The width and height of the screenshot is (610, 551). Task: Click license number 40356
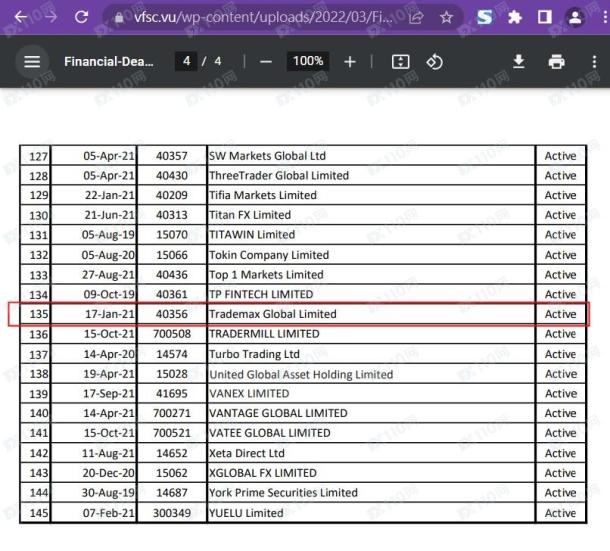click(172, 314)
